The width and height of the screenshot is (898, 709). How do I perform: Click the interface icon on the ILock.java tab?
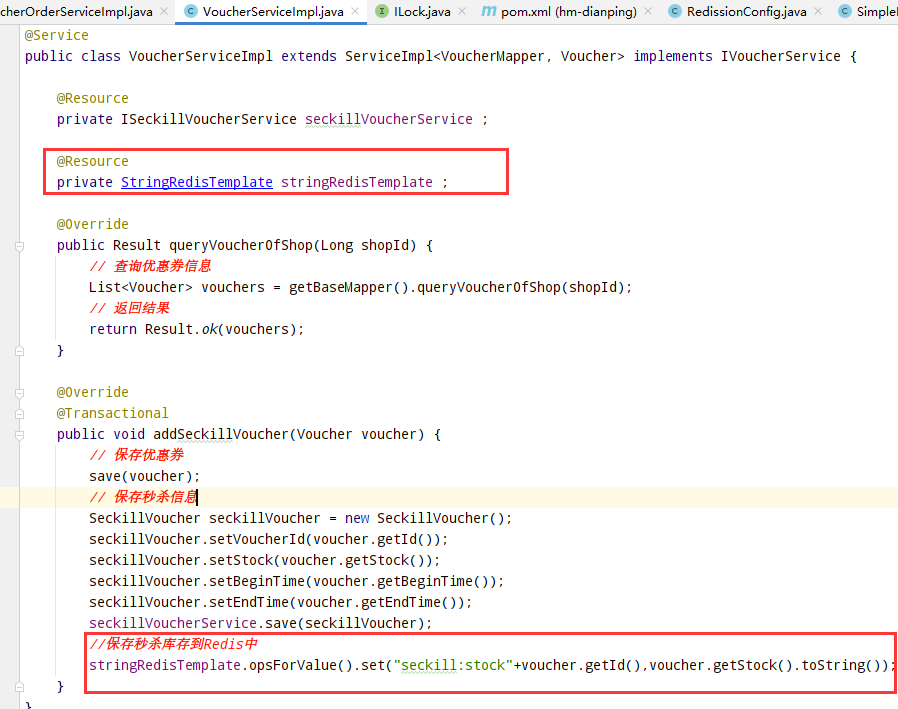point(381,11)
